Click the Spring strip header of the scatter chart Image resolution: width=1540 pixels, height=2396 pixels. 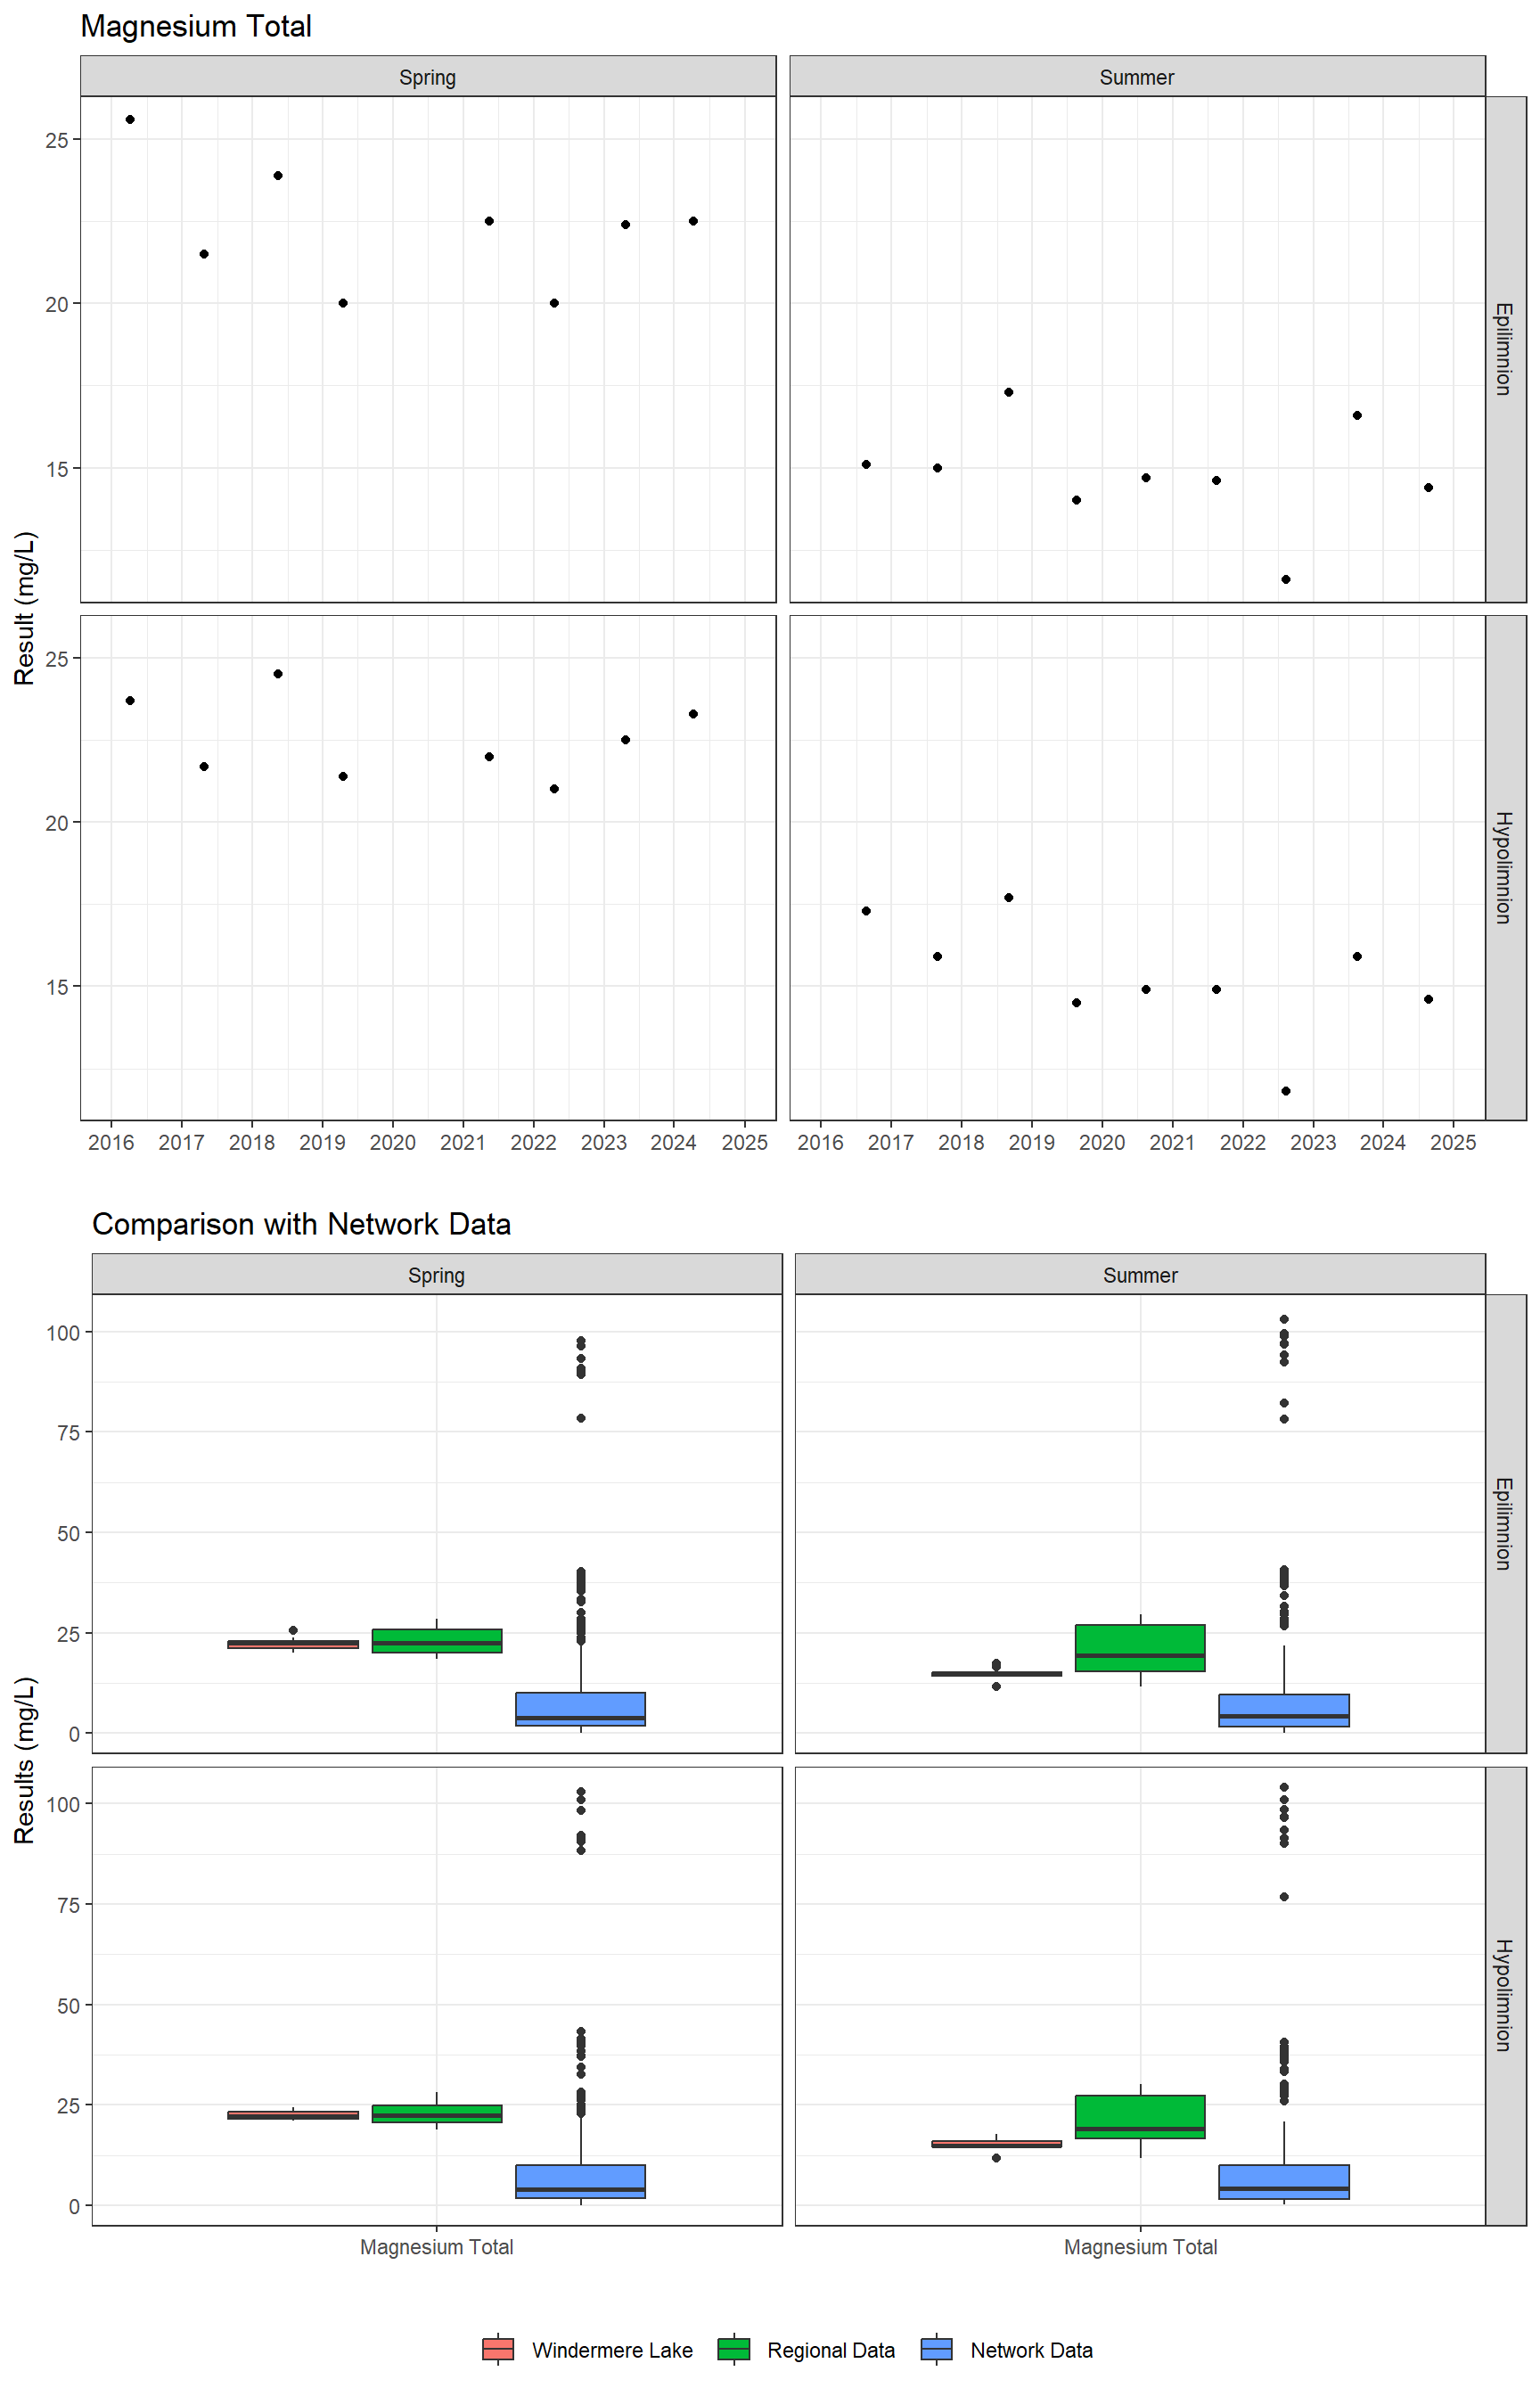click(x=428, y=77)
